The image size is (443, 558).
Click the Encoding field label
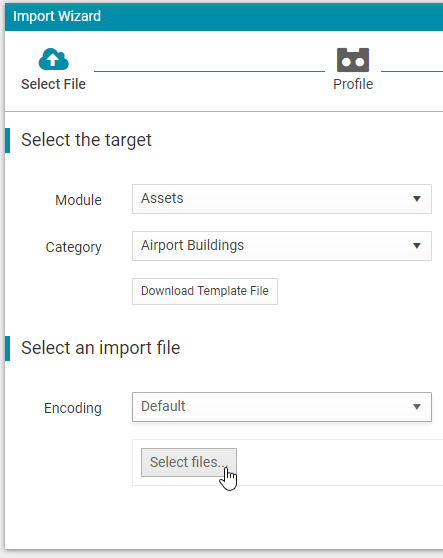(x=73, y=408)
